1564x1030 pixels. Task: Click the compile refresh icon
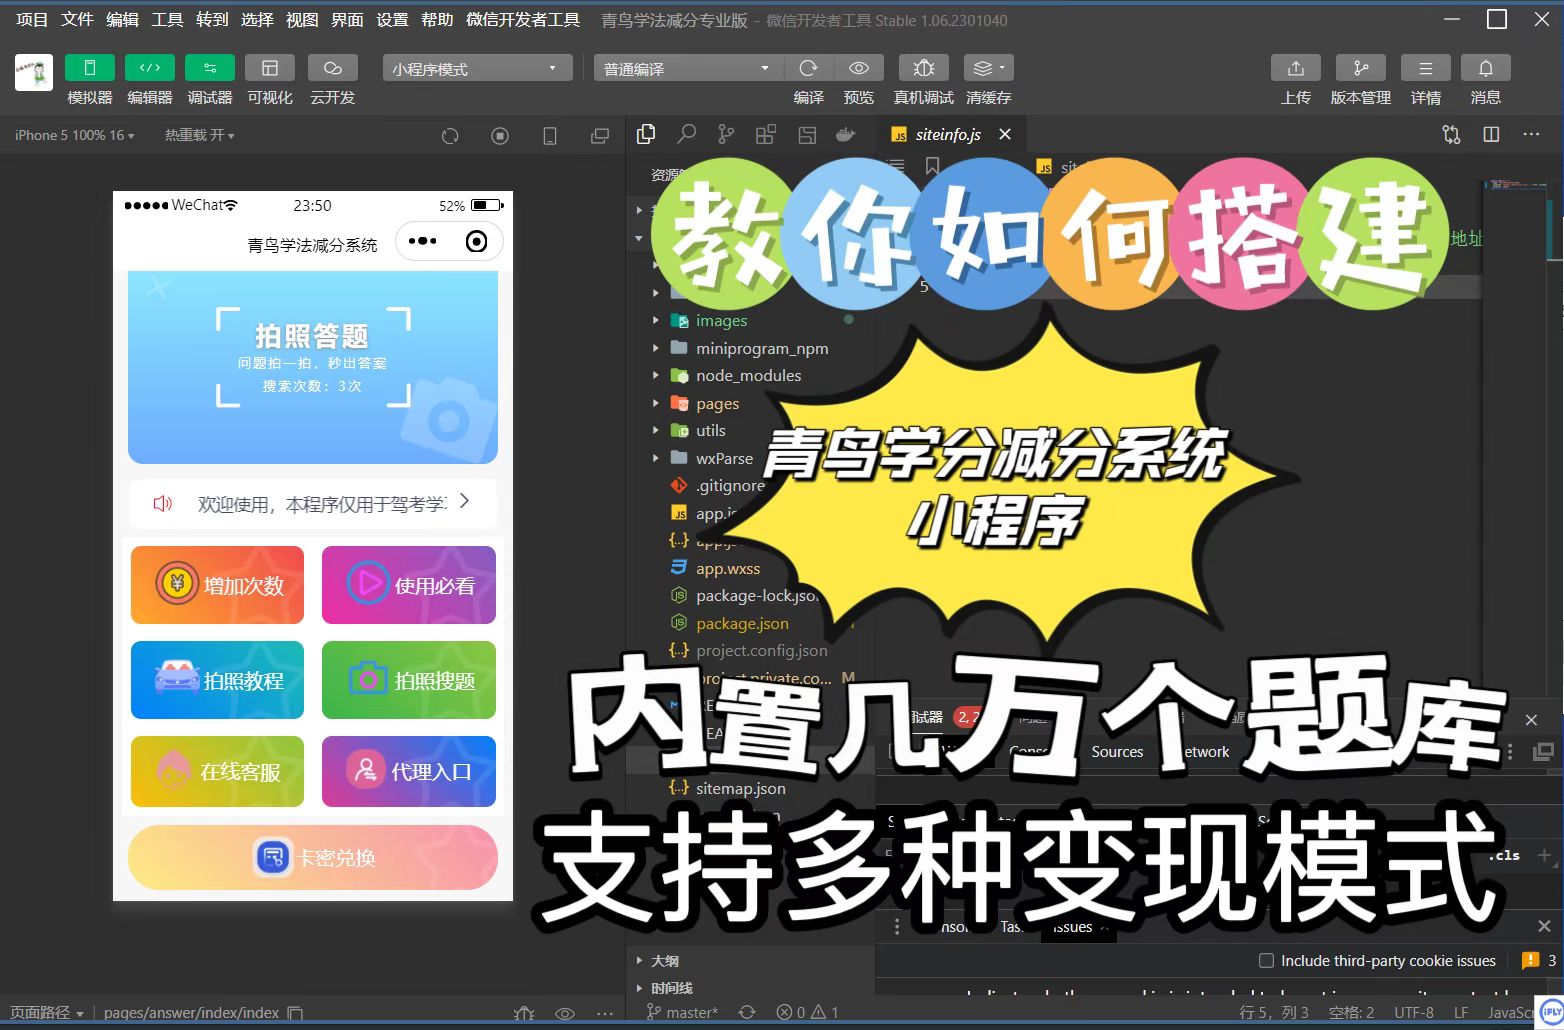click(808, 68)
